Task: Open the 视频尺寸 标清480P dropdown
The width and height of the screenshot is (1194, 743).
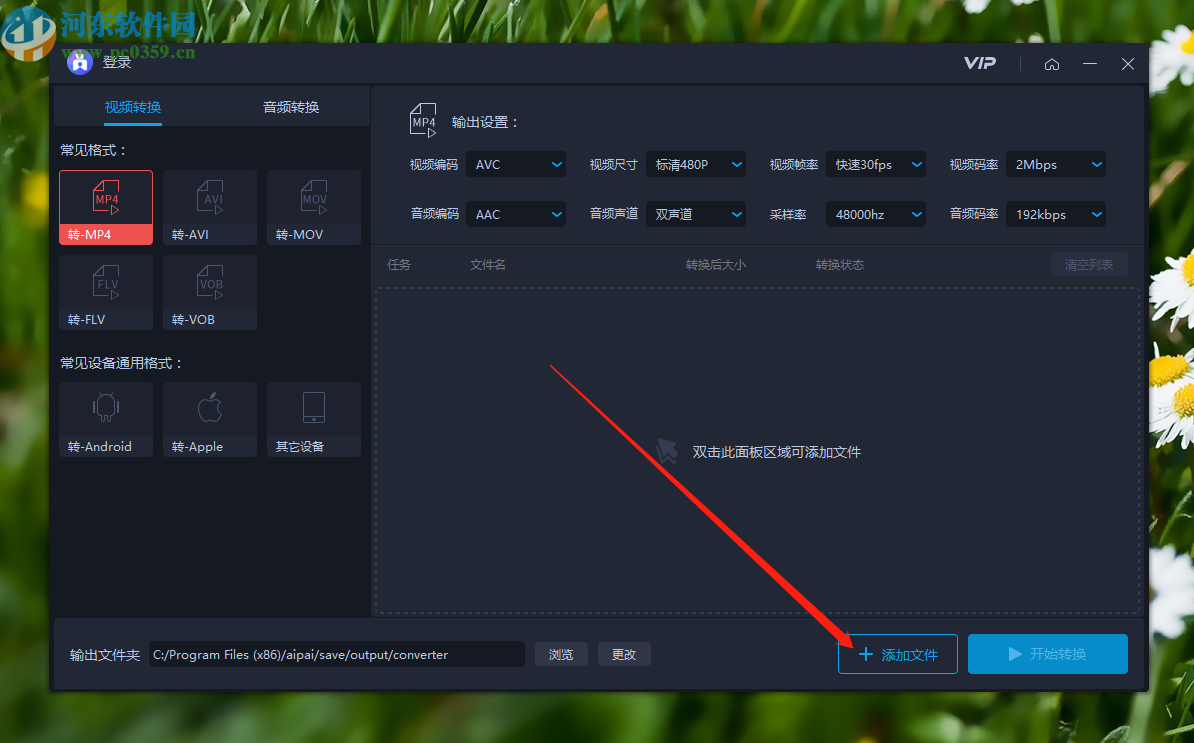Action: coord(696,164)
